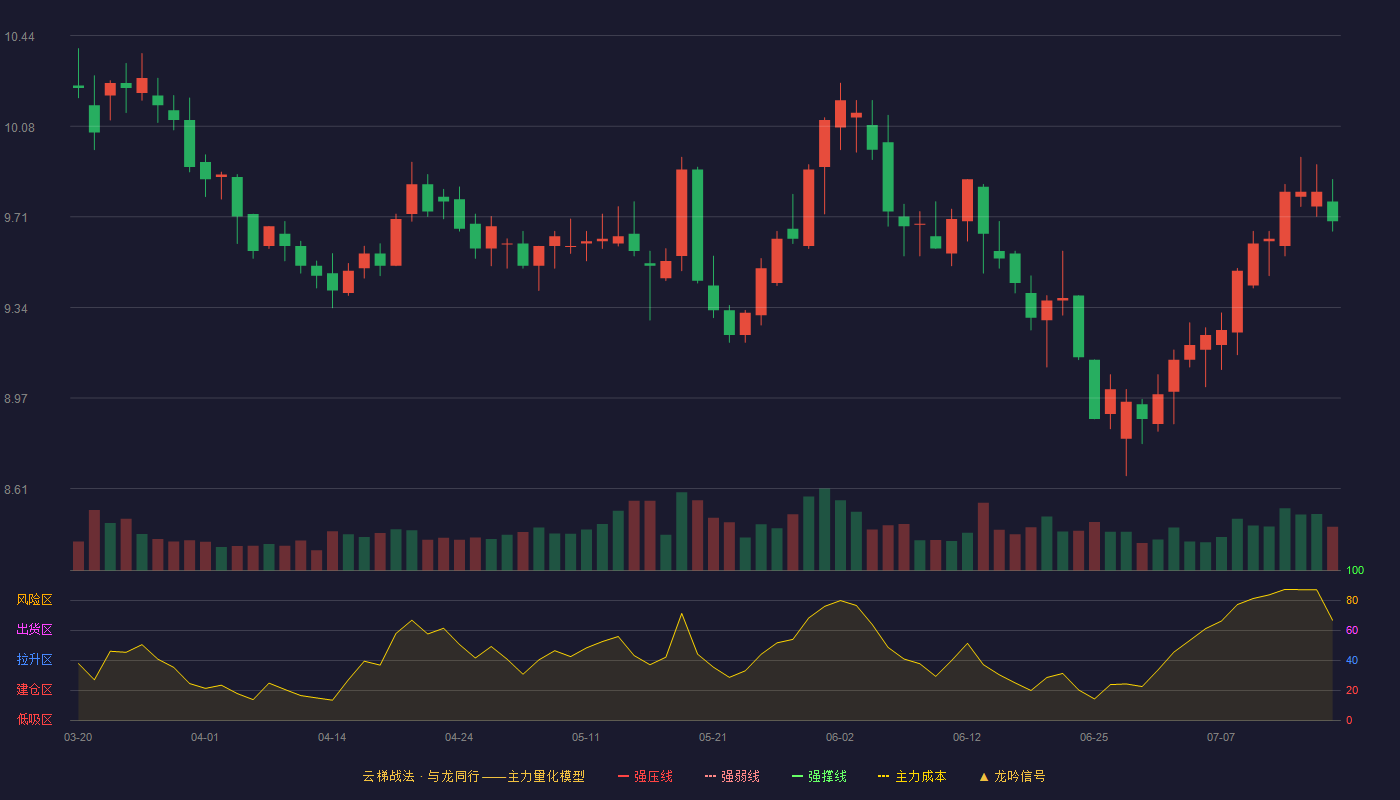Click the last green candlestick on the chart
1400x800 pixels.
[1332, 211]
